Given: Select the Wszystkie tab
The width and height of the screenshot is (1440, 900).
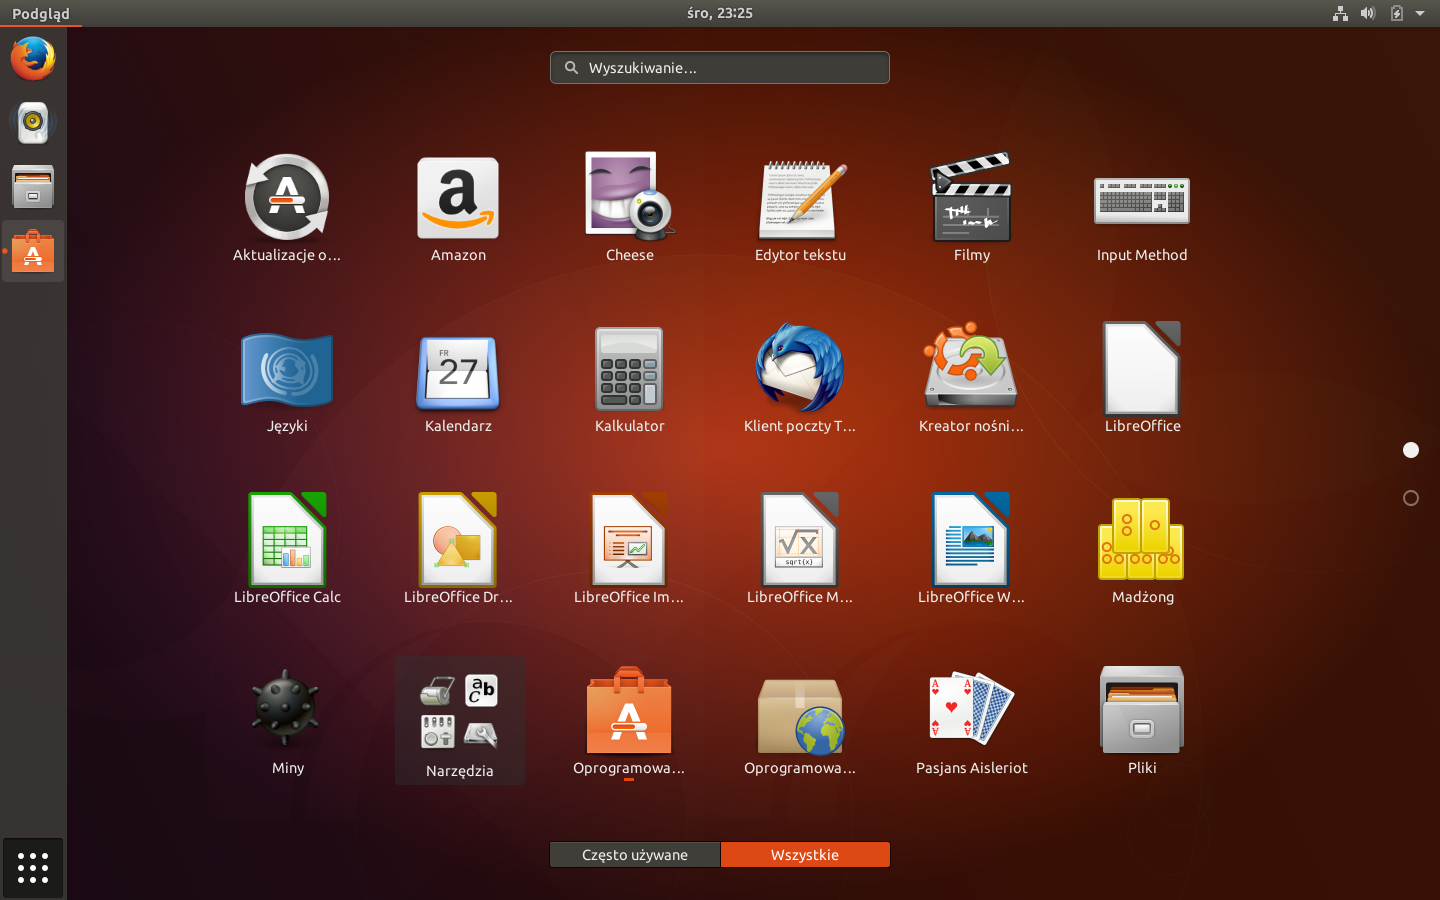Looking at the screenshot, I should point(805,855).
